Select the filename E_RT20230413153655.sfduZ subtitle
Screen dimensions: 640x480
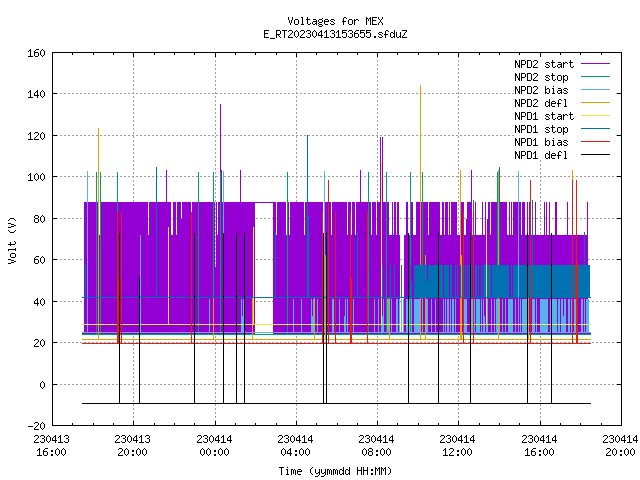click(335, 34)
